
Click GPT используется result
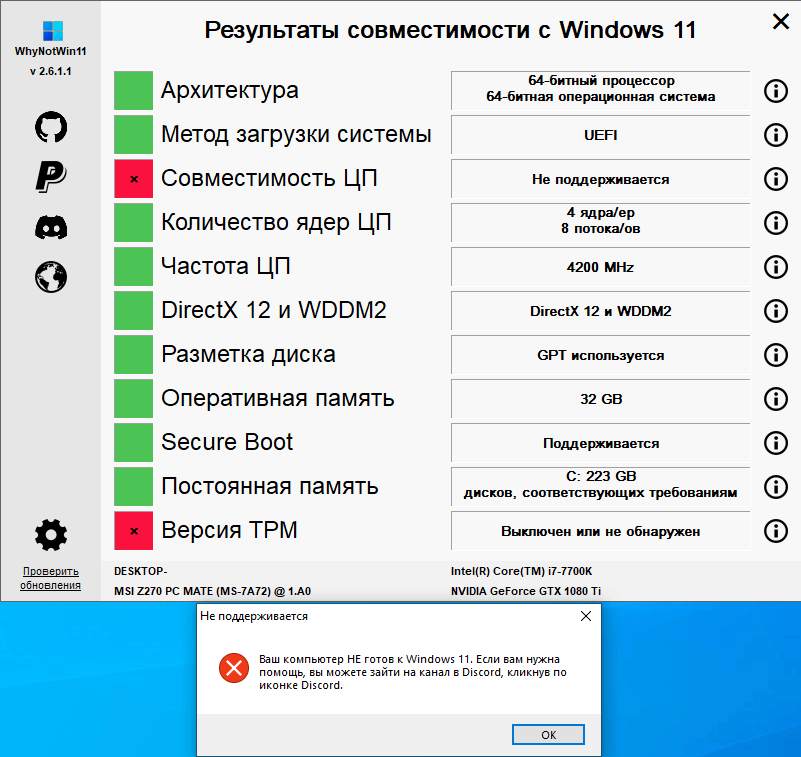click(601, 355)
